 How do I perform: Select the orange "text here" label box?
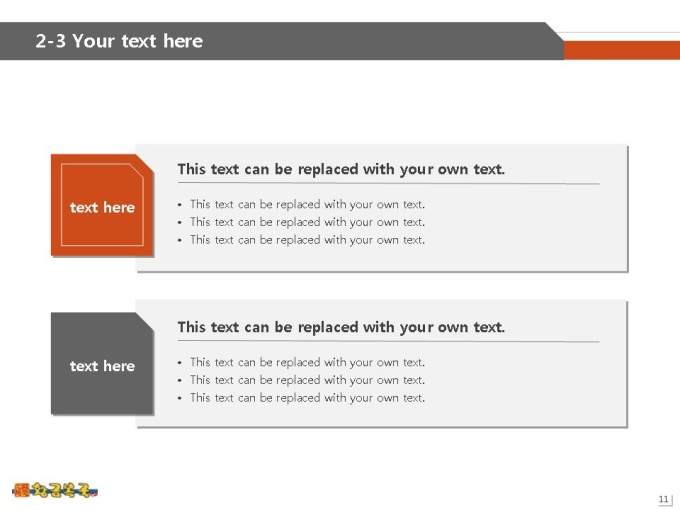102,205
